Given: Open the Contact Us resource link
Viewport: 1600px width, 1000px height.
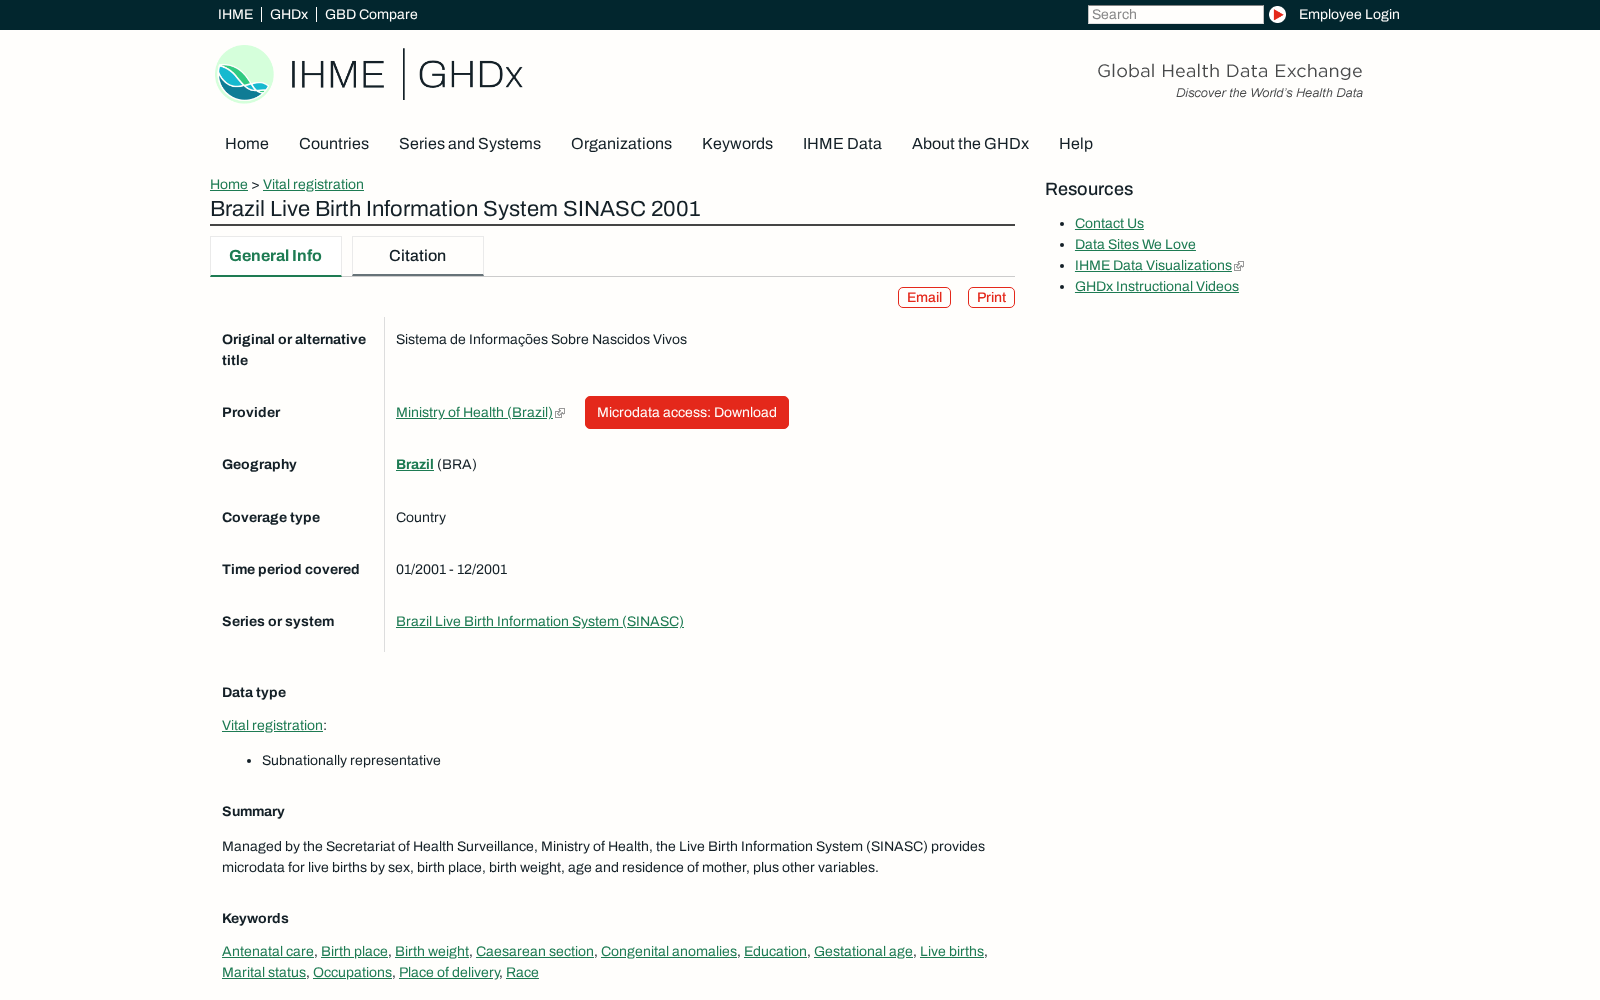Looking at the screenshot, I should (x=1109, y=224).
